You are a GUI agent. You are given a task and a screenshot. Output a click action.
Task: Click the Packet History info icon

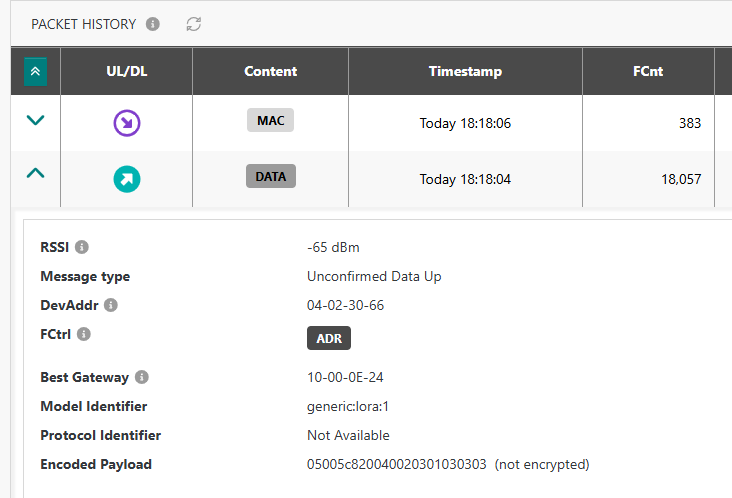point(152,23)
